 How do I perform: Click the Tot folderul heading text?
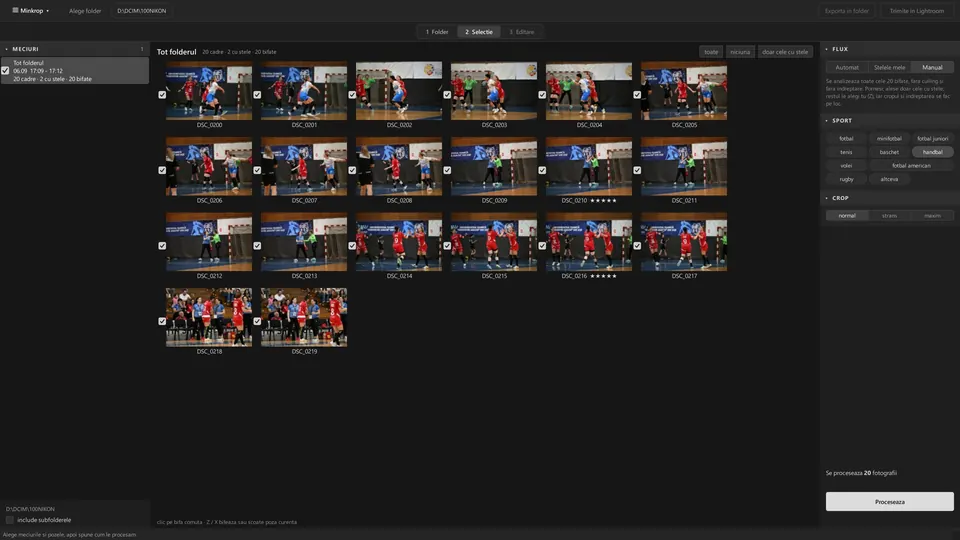[176, 52]
